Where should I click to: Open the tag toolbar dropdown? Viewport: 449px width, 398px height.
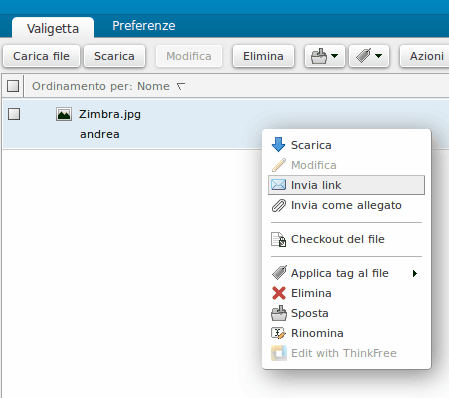(369, 56)
